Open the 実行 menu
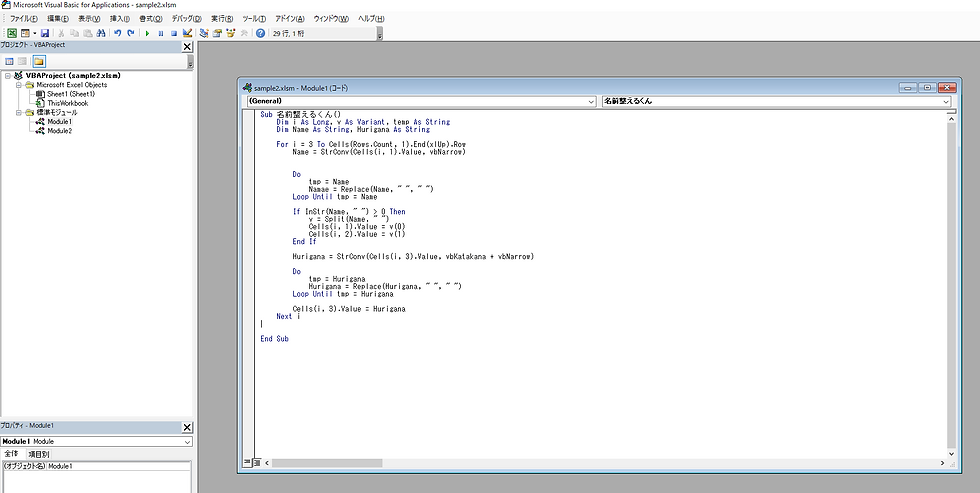 click(222, 19)
